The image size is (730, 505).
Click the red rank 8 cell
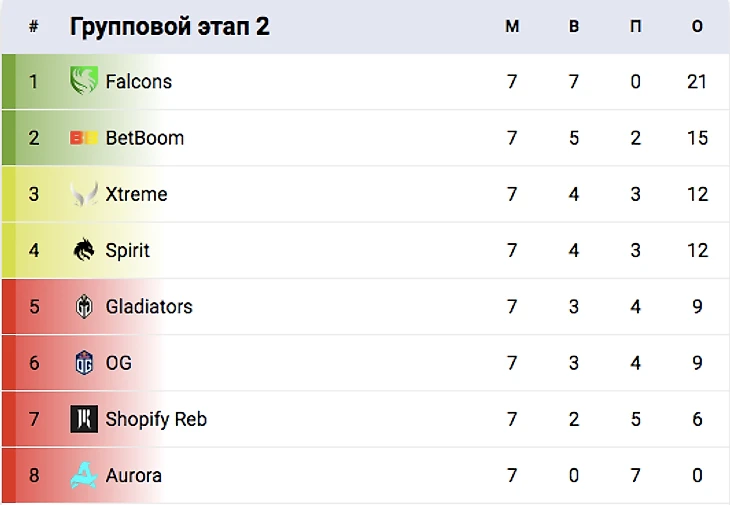(34, 475)
